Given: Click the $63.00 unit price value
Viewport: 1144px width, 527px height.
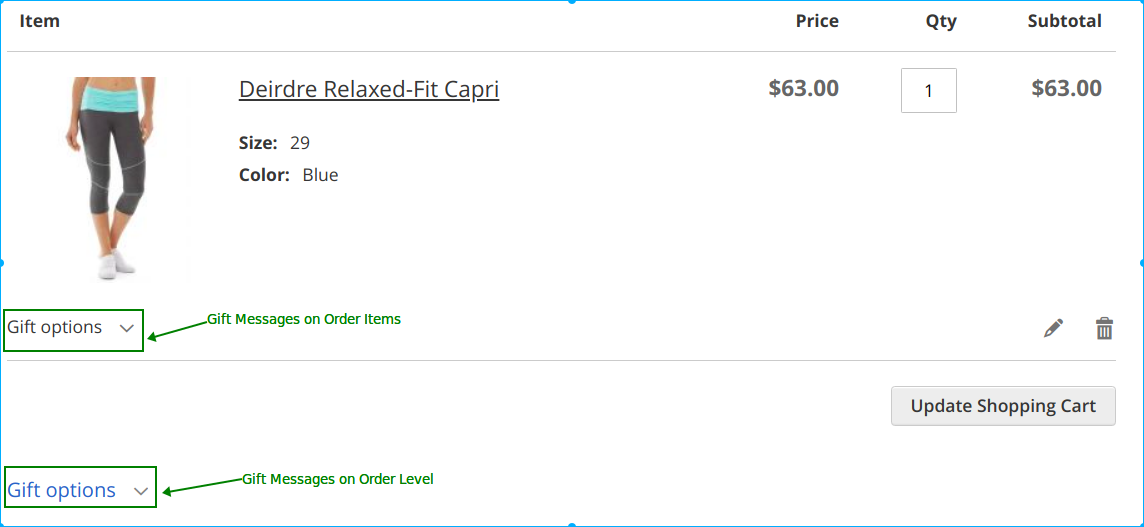Looking at the screenshot, I should [803, 88].
